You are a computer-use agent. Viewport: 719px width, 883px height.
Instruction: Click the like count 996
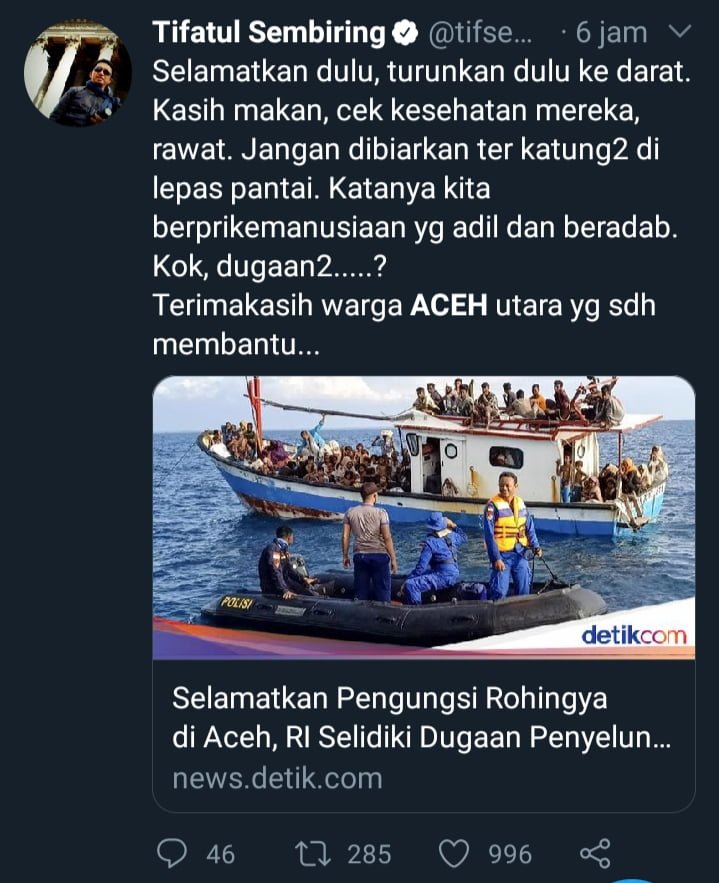coord(510,854)
